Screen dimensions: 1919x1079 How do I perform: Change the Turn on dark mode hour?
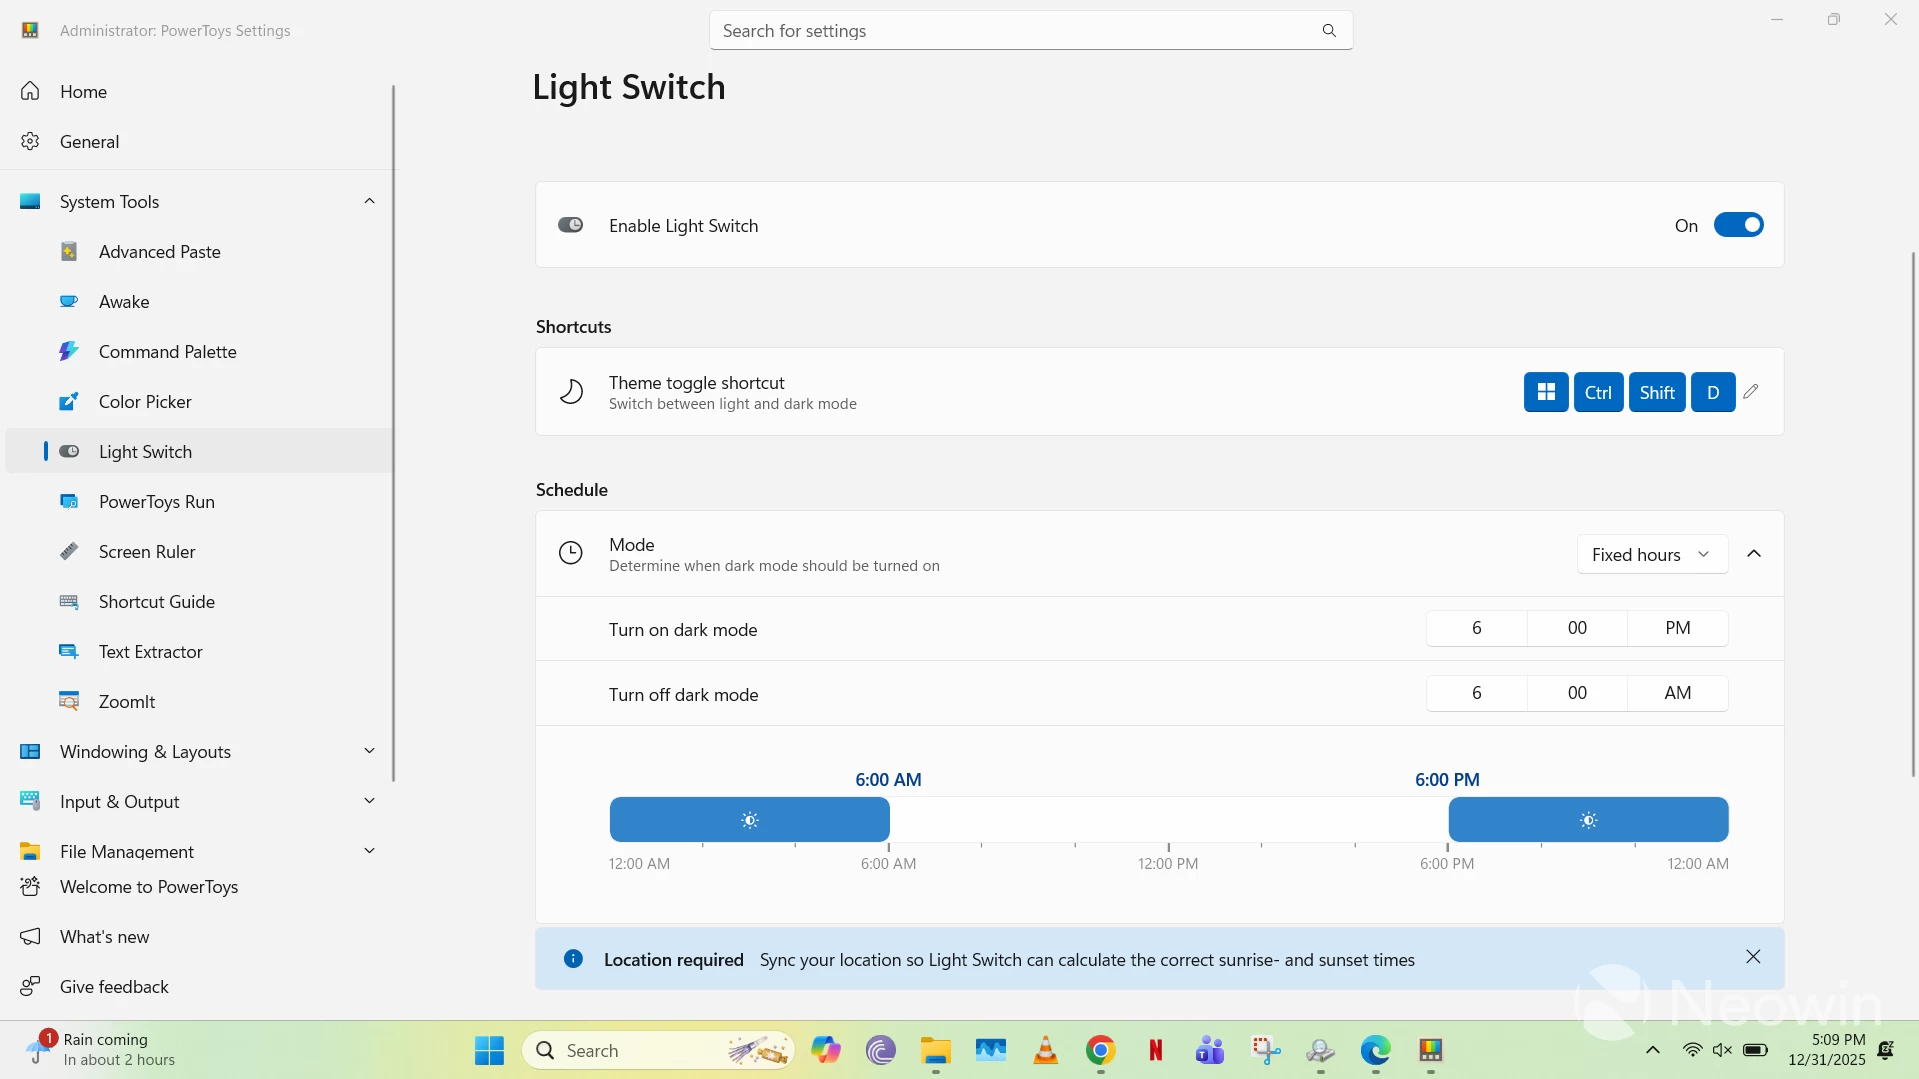pyautogui.click(x=1476, y=628)
